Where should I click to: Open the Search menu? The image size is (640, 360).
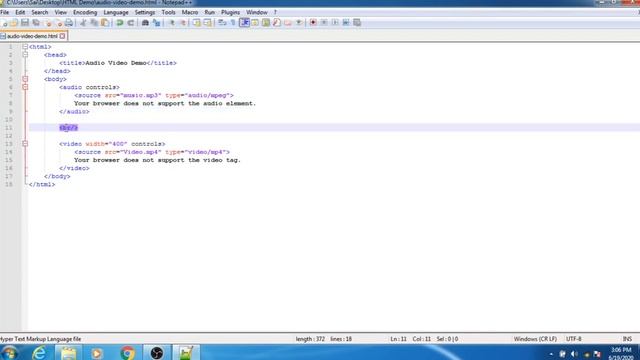pos(40,13)
